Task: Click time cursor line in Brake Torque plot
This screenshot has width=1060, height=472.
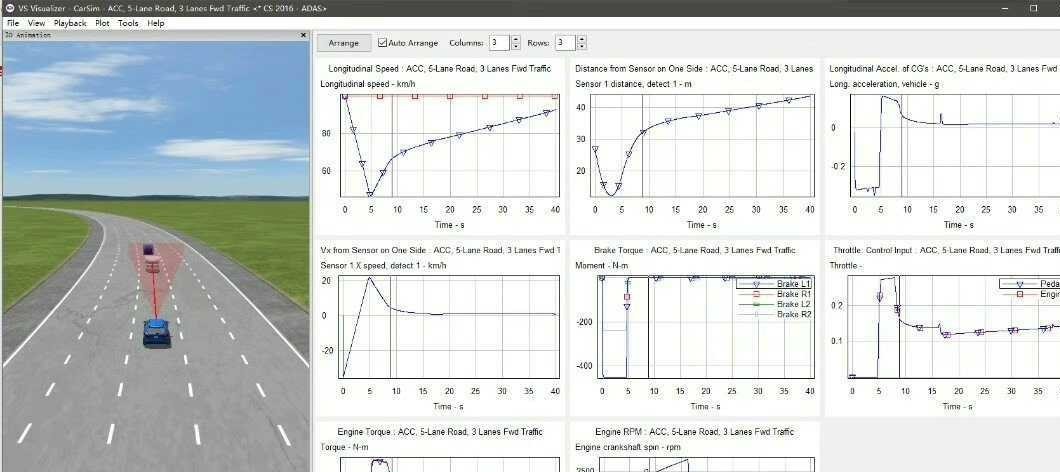Action: (x=648, y=327)
